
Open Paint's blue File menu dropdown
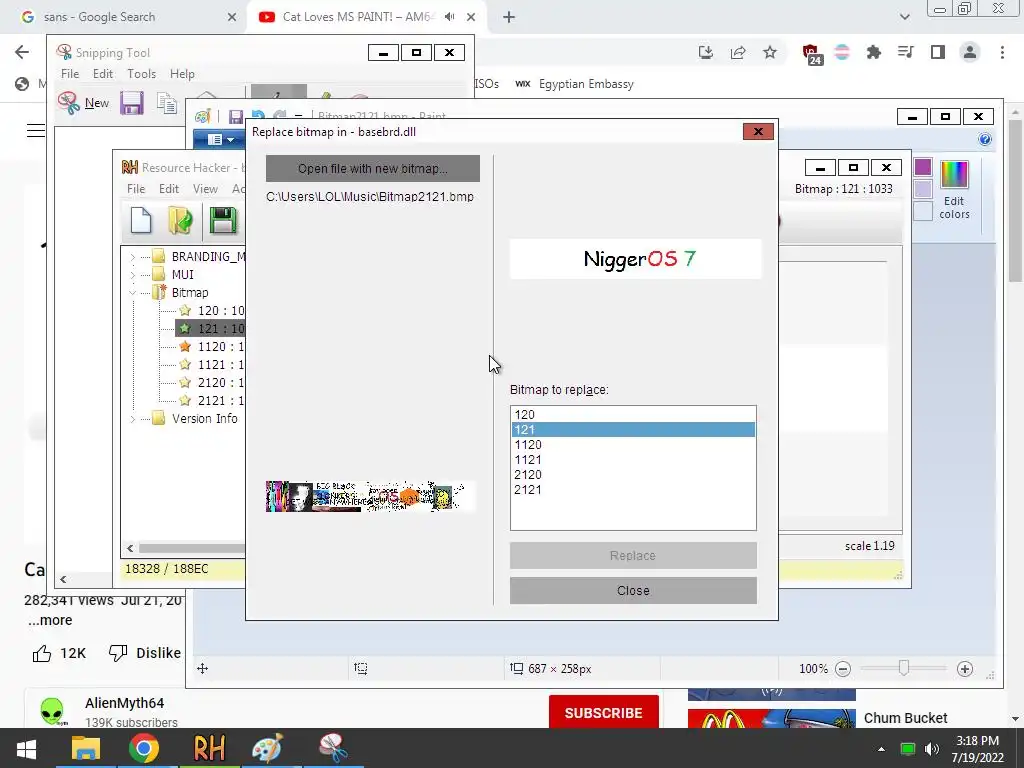point(220,139)
